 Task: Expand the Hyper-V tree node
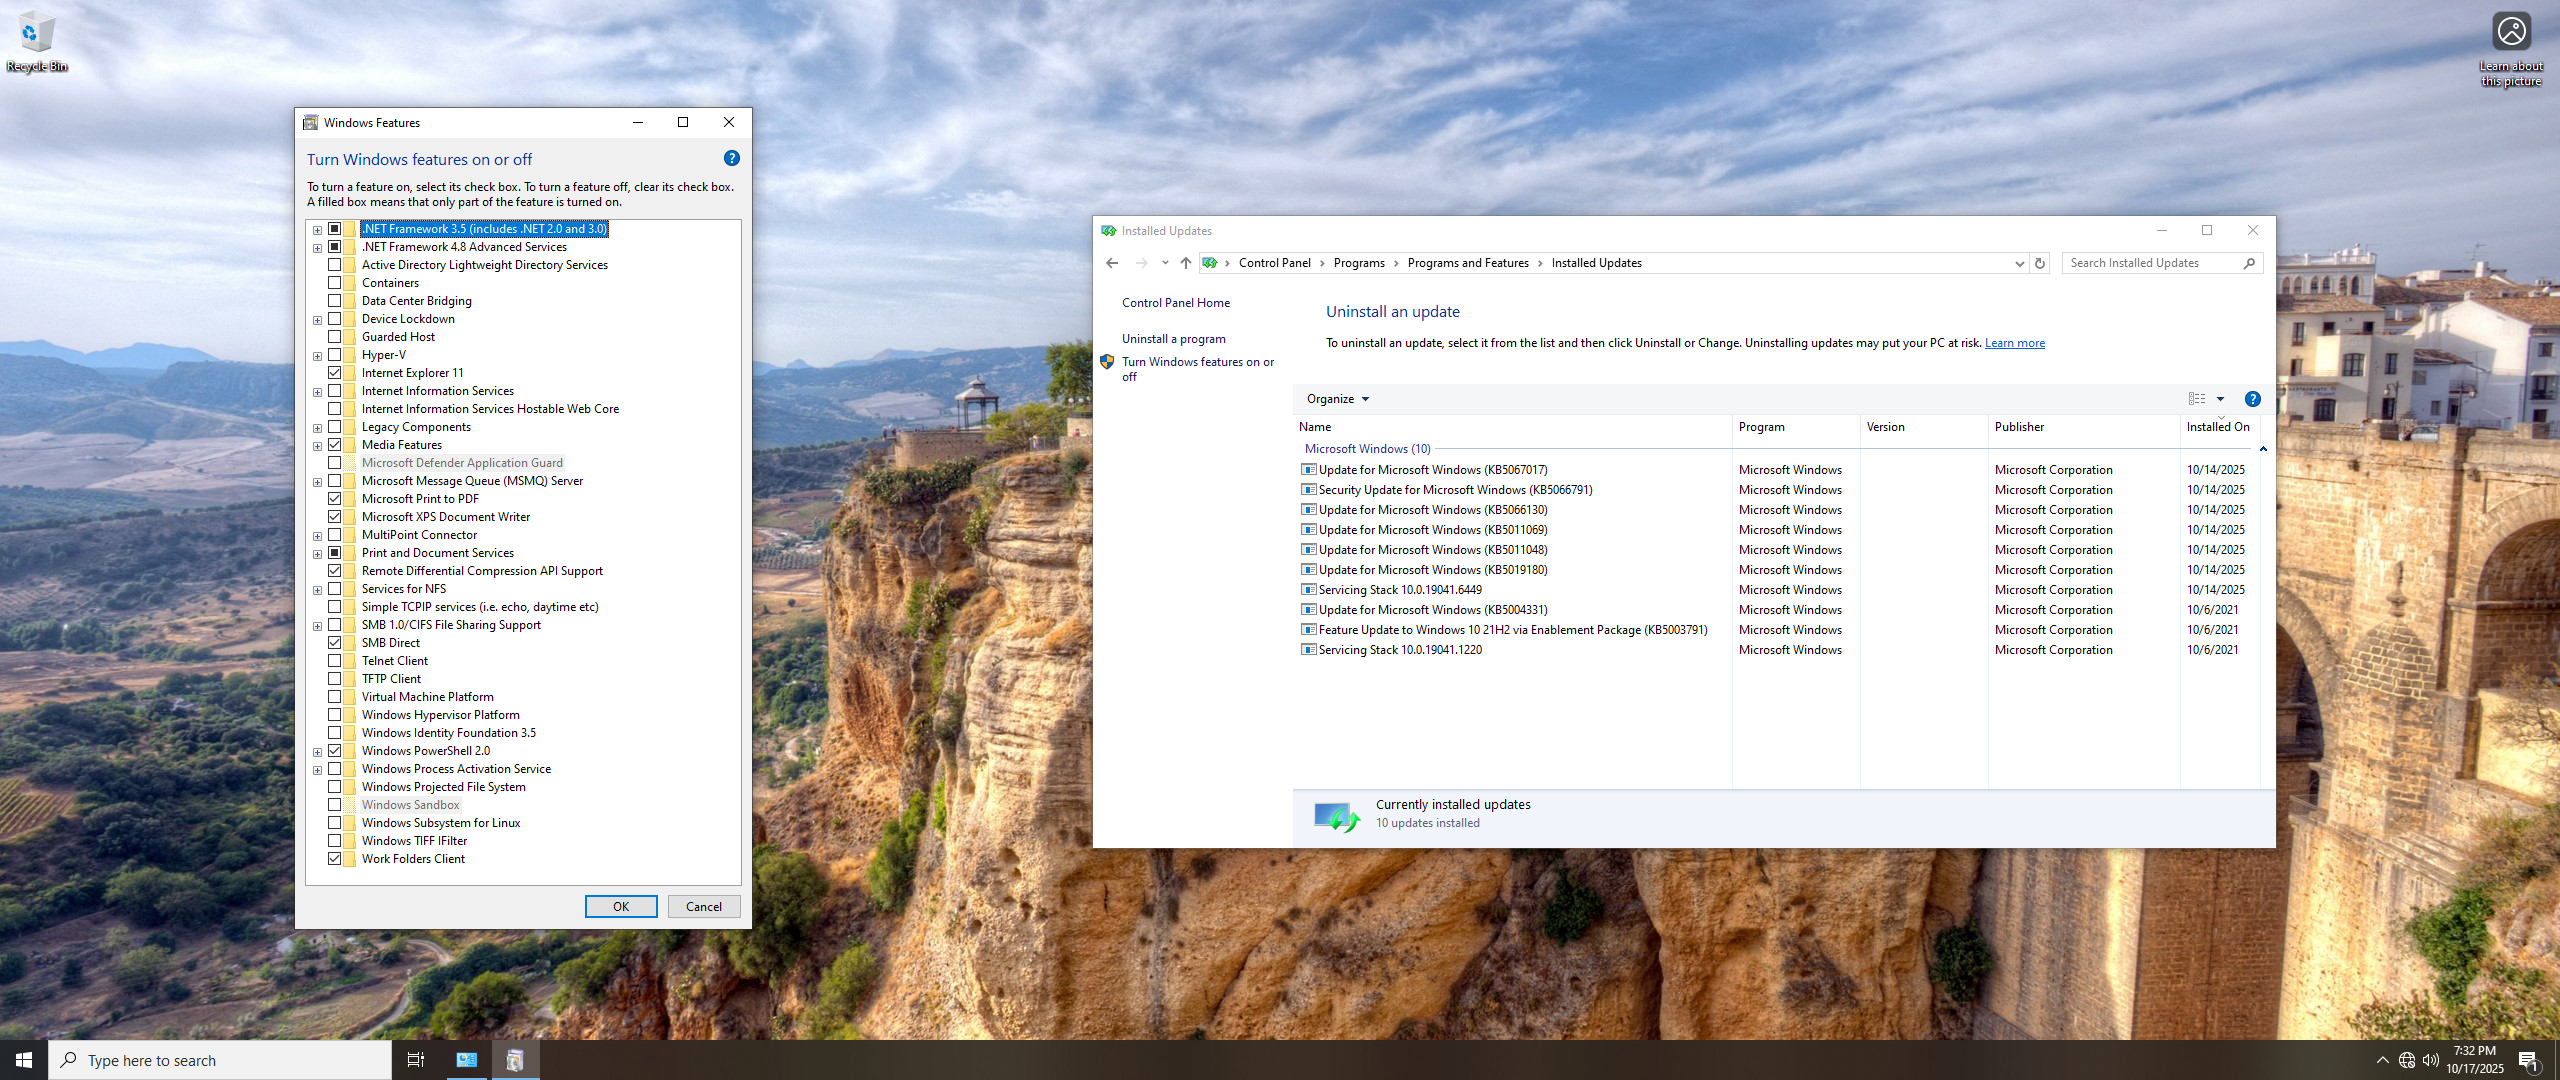tap(318, 356)
